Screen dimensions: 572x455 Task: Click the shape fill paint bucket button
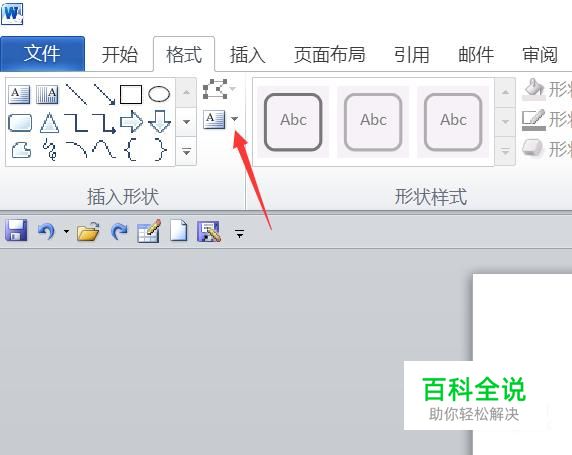(535, 89)
